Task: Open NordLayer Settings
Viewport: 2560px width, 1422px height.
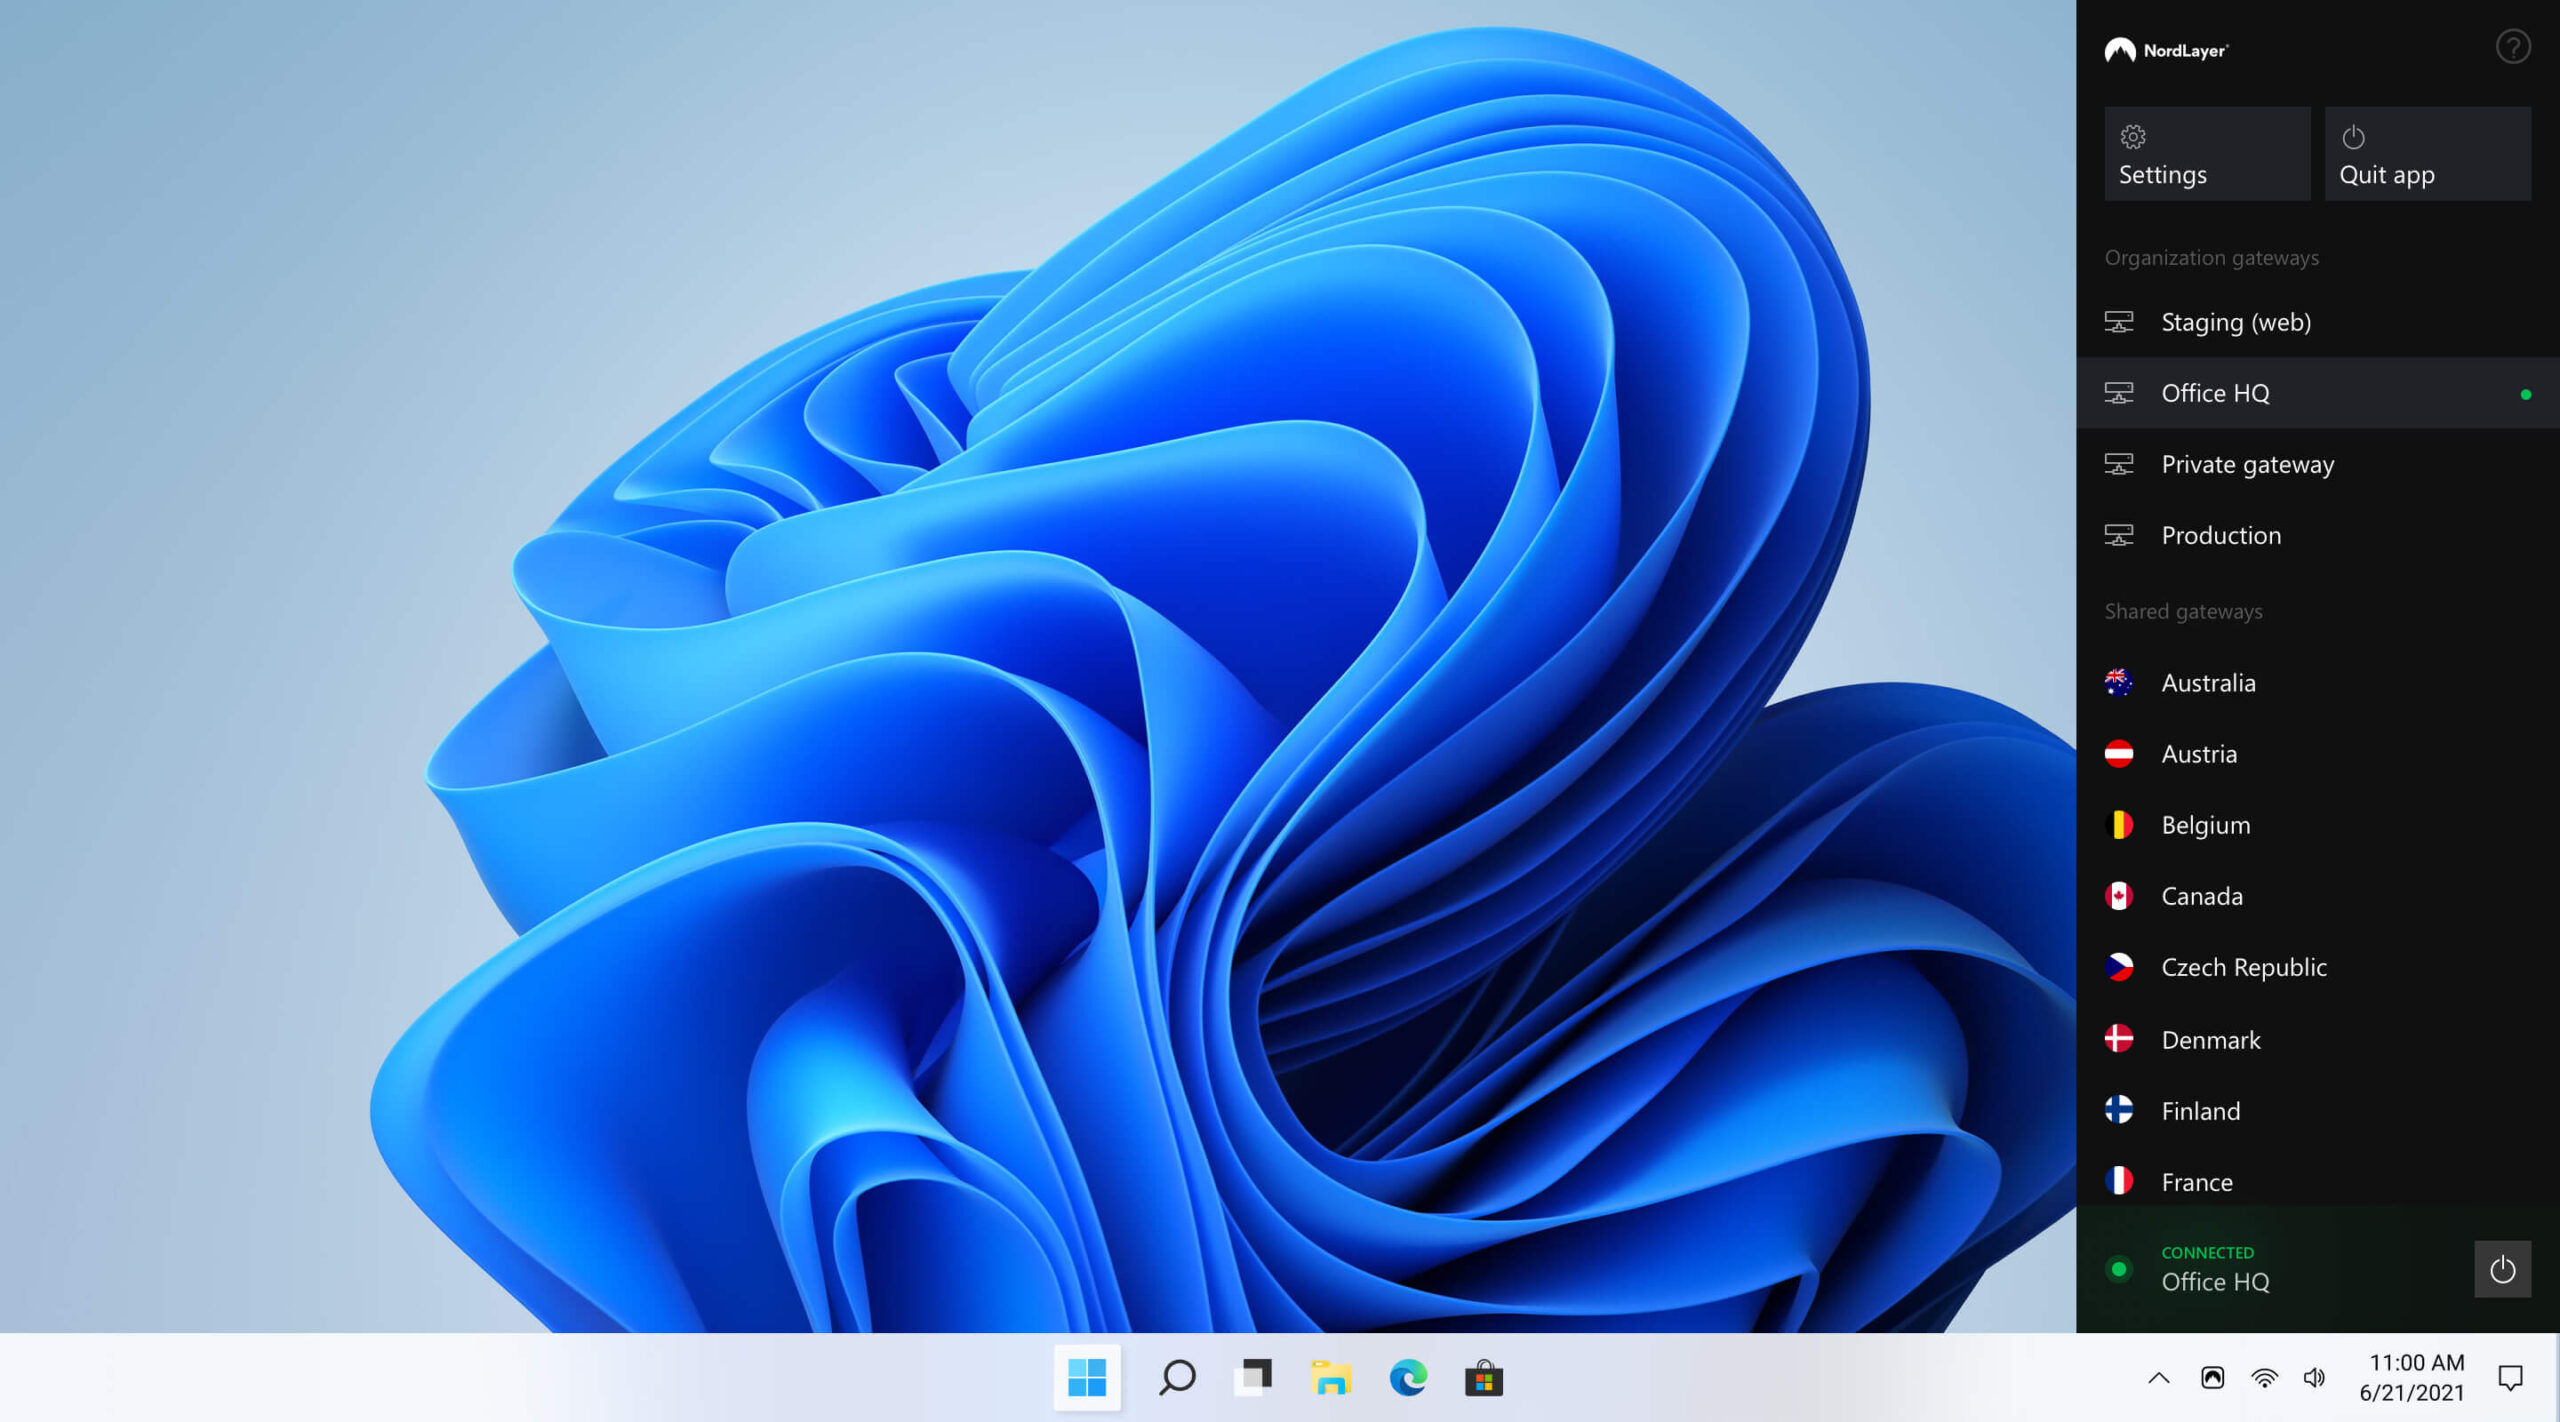Action: (2206, 154)
